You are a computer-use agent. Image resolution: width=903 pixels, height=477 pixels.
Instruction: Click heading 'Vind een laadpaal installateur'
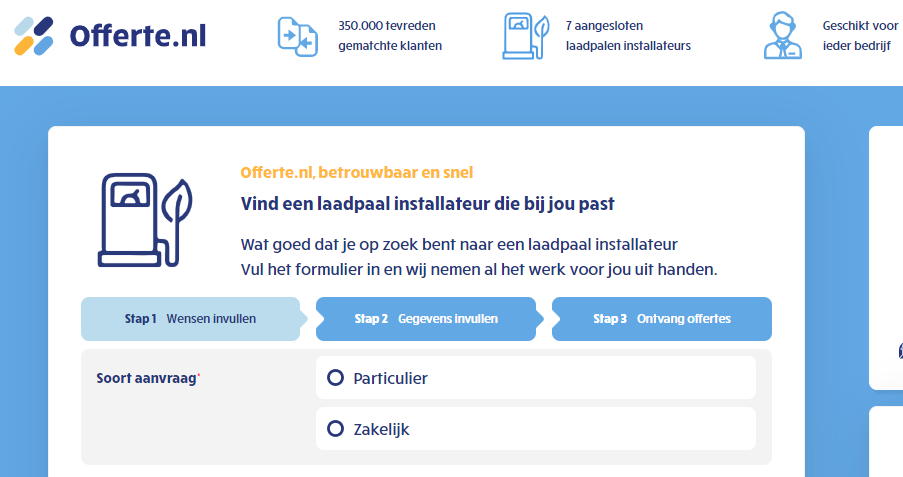427,204
